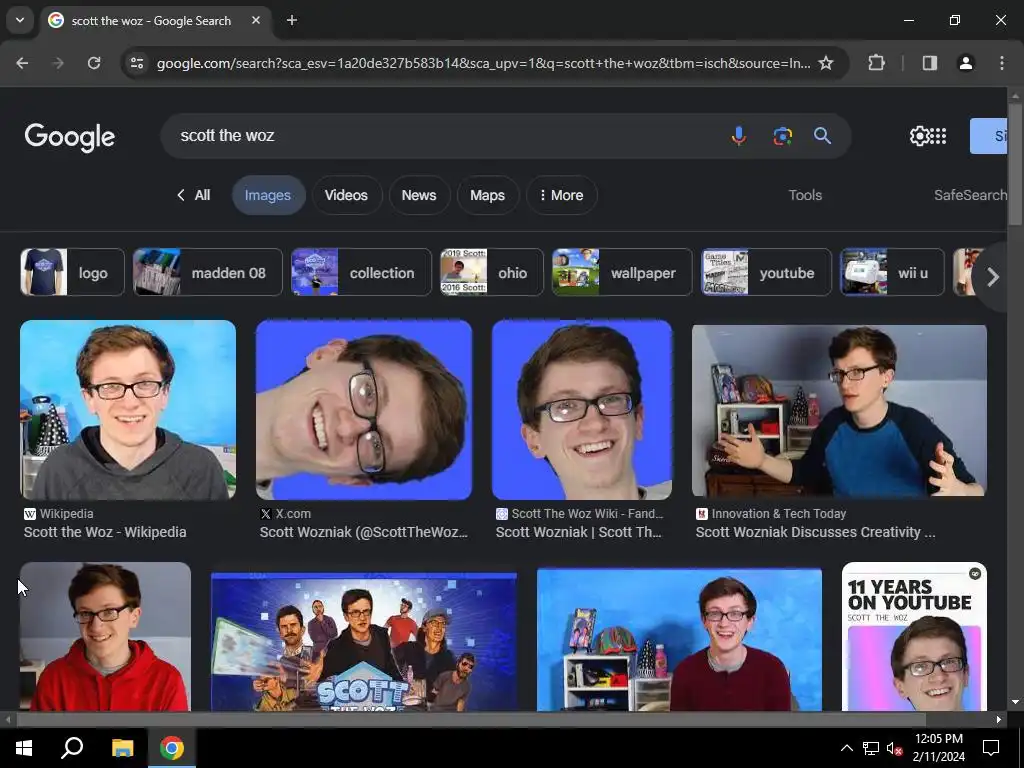1024x768 pixels.
Task: Expand the More search categories menu
Action: tap(562, 195)
